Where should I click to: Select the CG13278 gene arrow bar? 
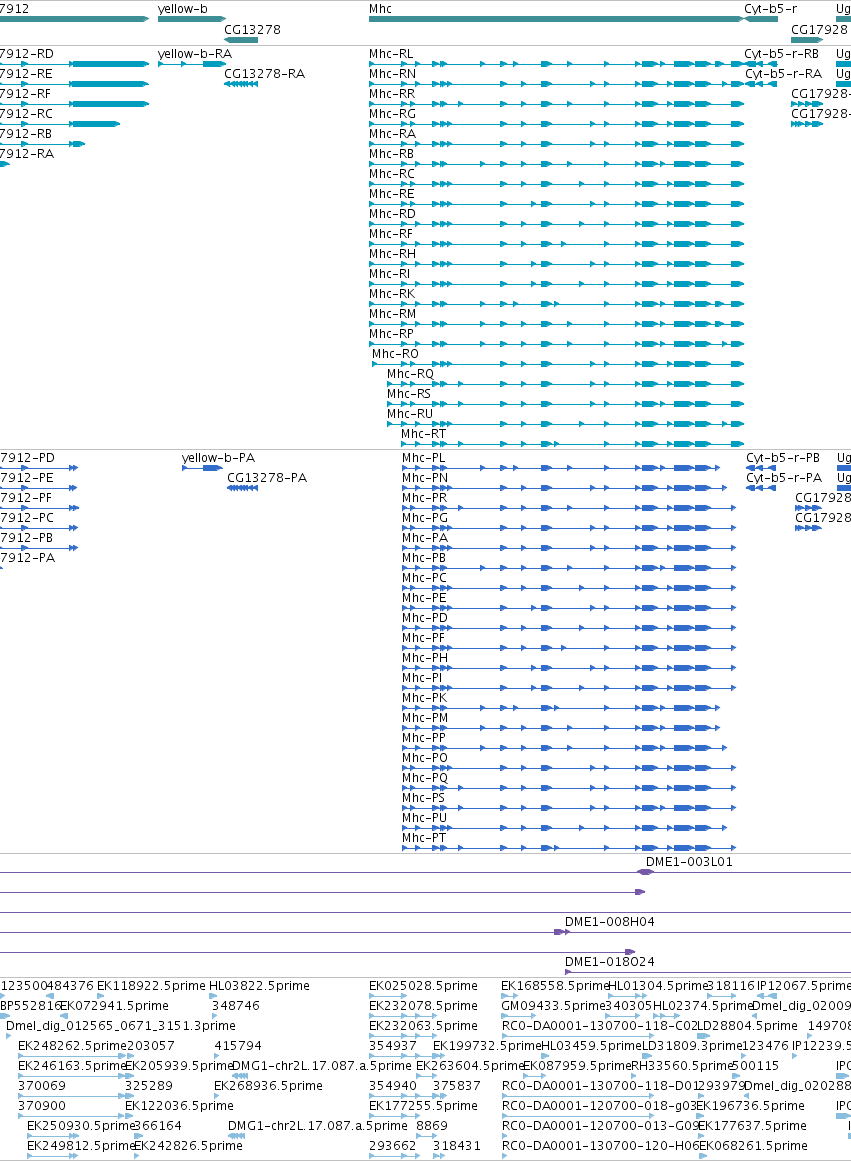click(x=241, y=39)
